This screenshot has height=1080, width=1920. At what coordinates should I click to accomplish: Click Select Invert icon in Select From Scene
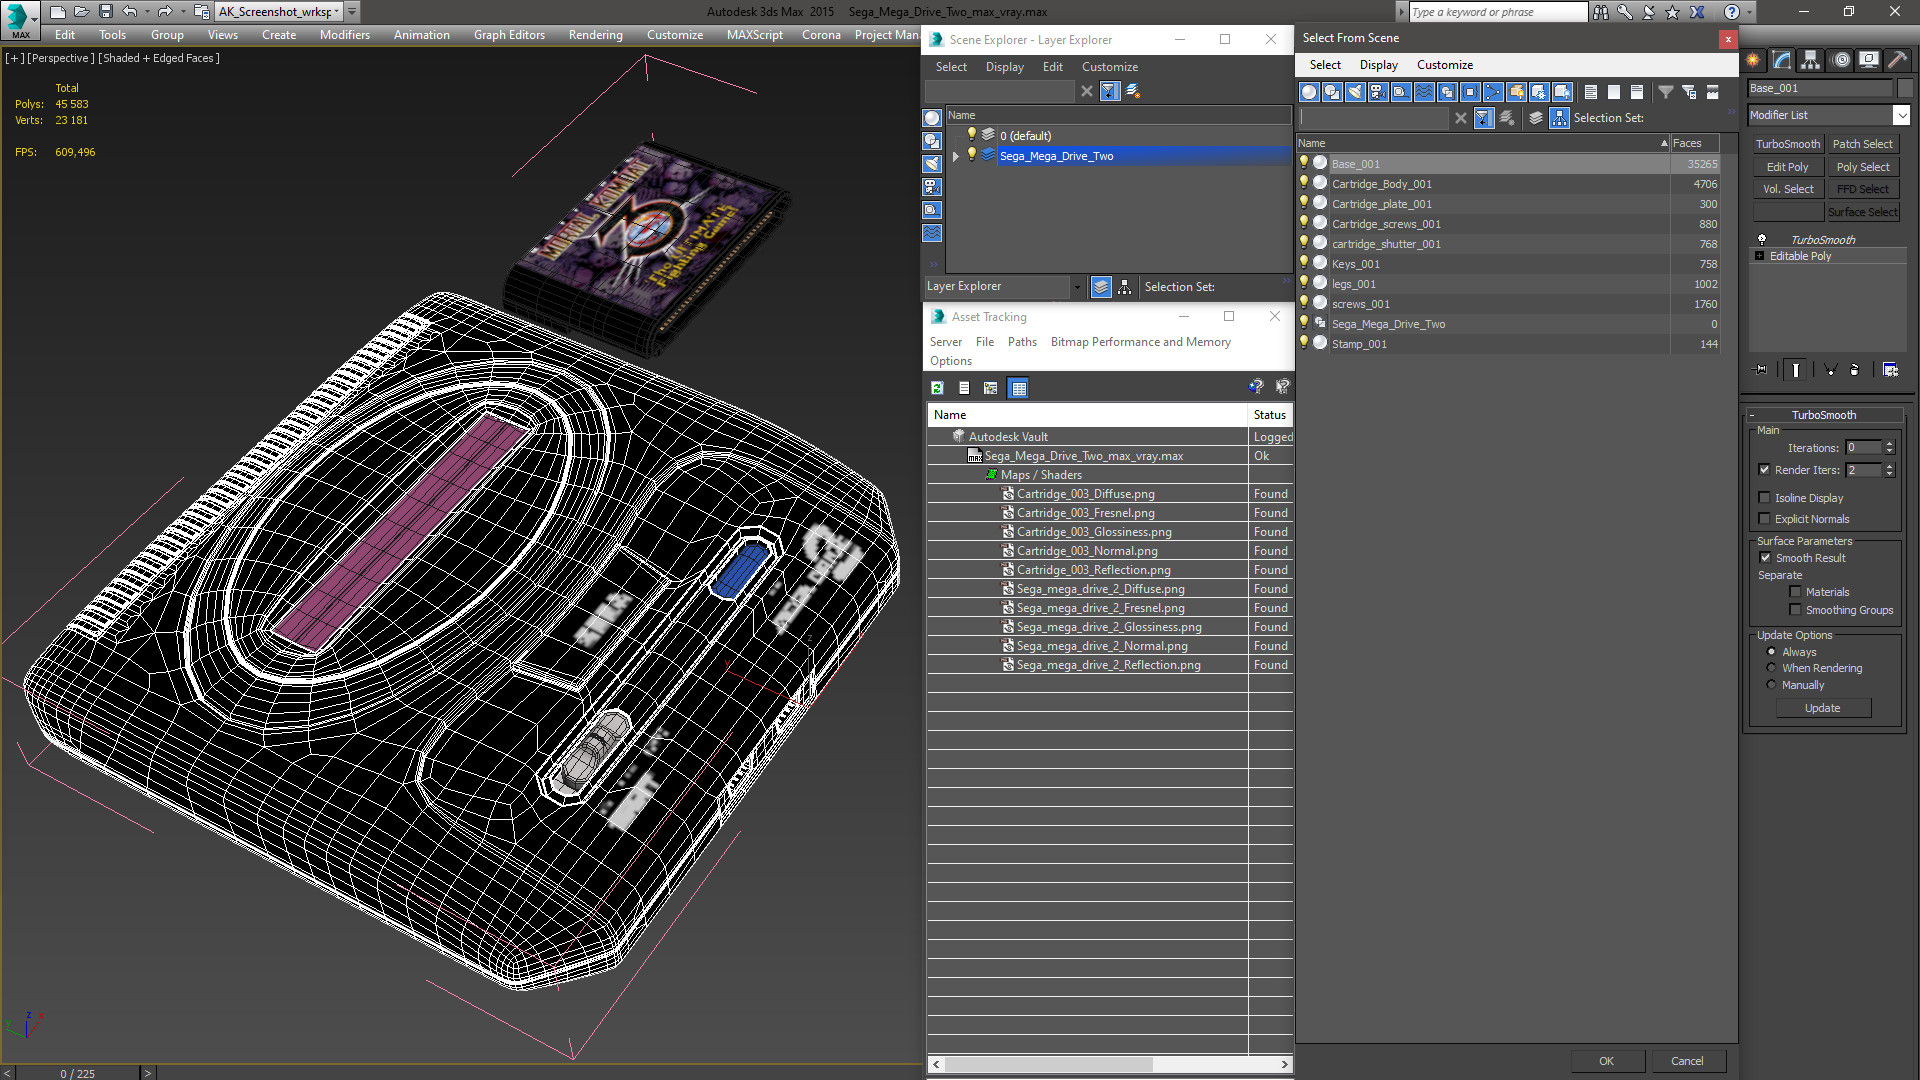(1636, 92)
